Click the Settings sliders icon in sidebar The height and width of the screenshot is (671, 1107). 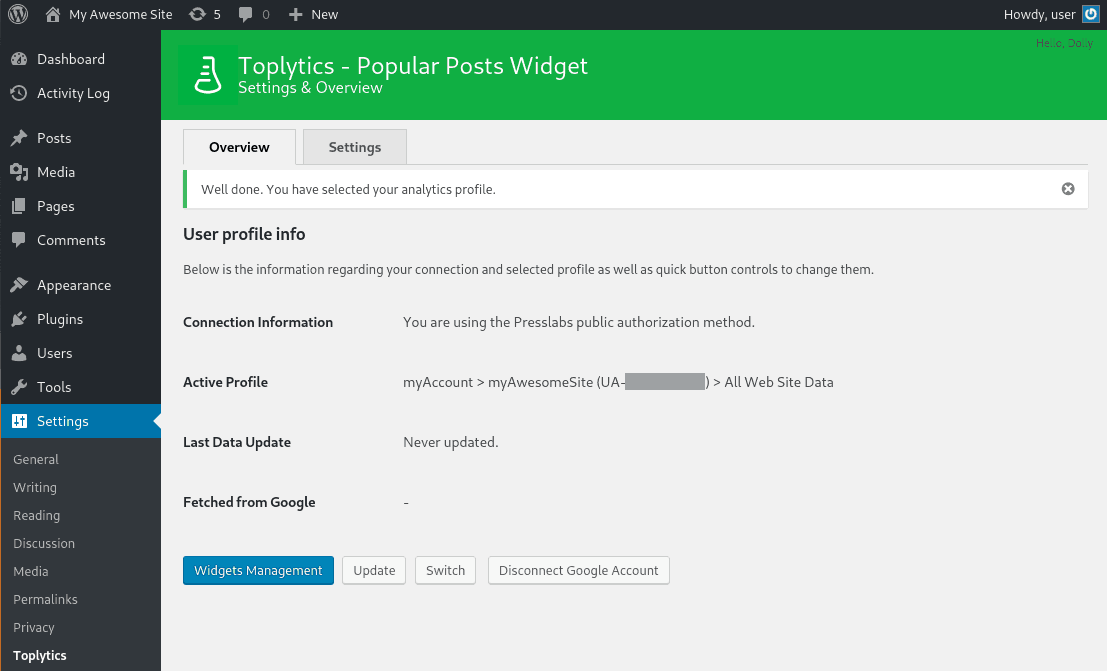coord(19,421)
